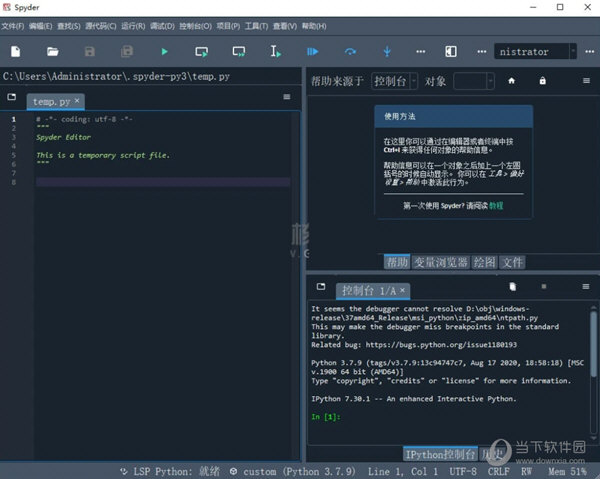The height and width of the screenshot is (479, 600).
Task: Step into function debug icon
Action: [x=387, y=51]
